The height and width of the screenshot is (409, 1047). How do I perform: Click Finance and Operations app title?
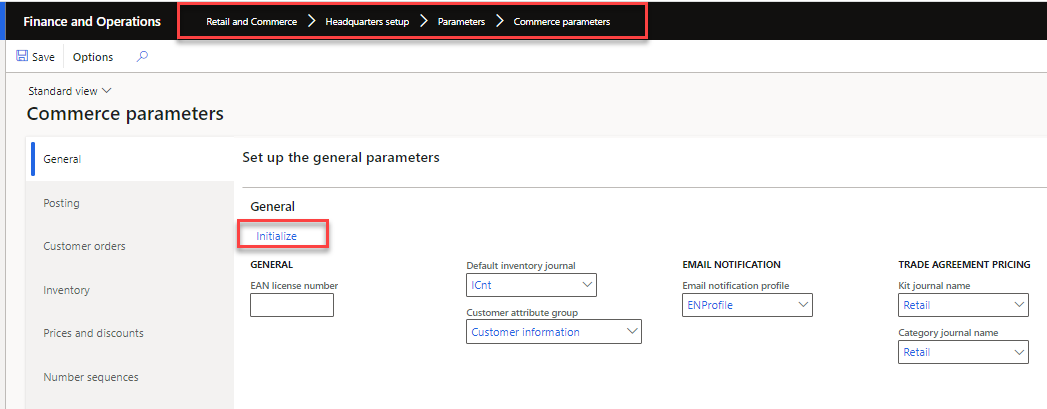tap(92, 21)
